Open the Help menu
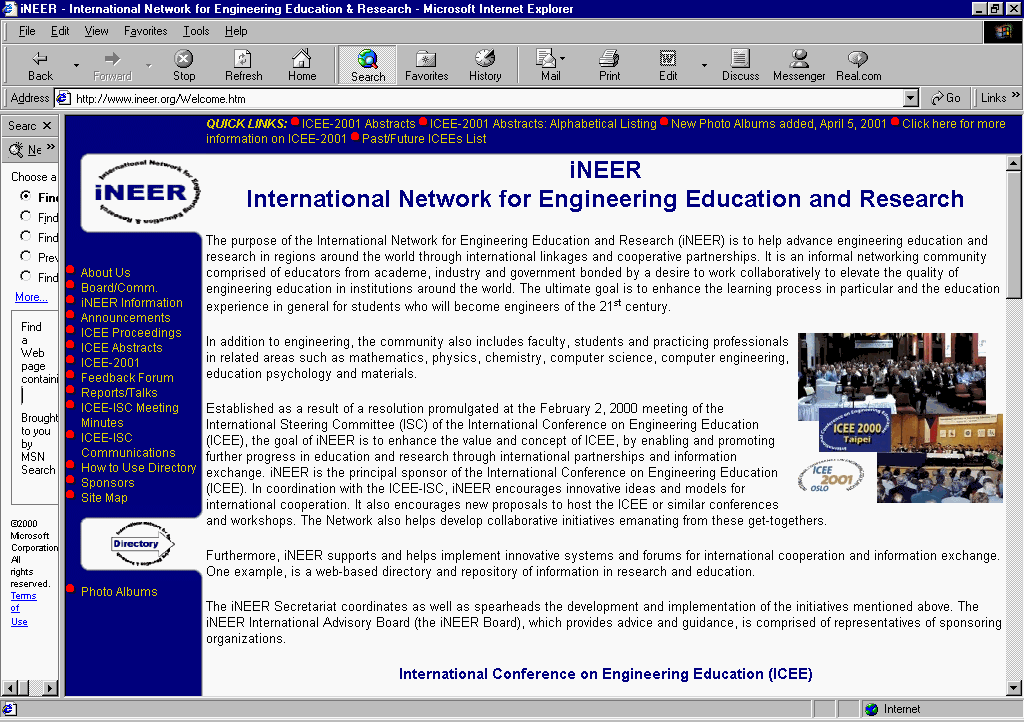This screenshot has height=722, width=1024. pyautogui.click(x=236, y=31)
